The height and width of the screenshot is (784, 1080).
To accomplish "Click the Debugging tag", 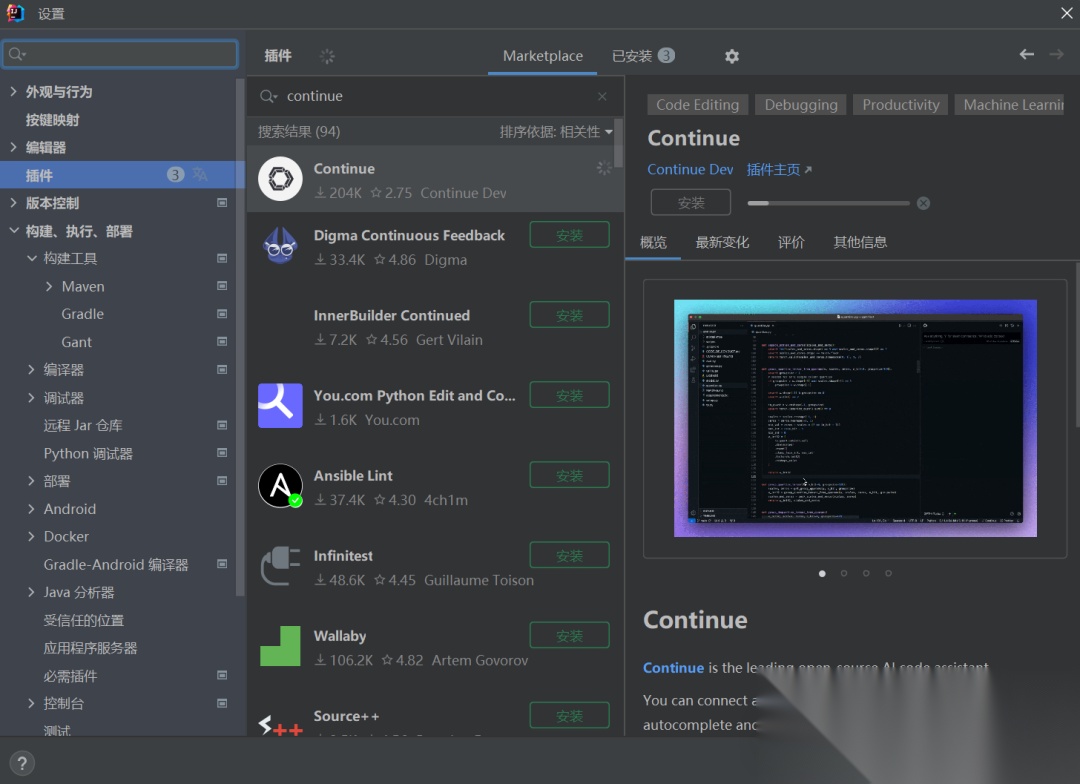I will pyautogui.click(x=801, y=105).
